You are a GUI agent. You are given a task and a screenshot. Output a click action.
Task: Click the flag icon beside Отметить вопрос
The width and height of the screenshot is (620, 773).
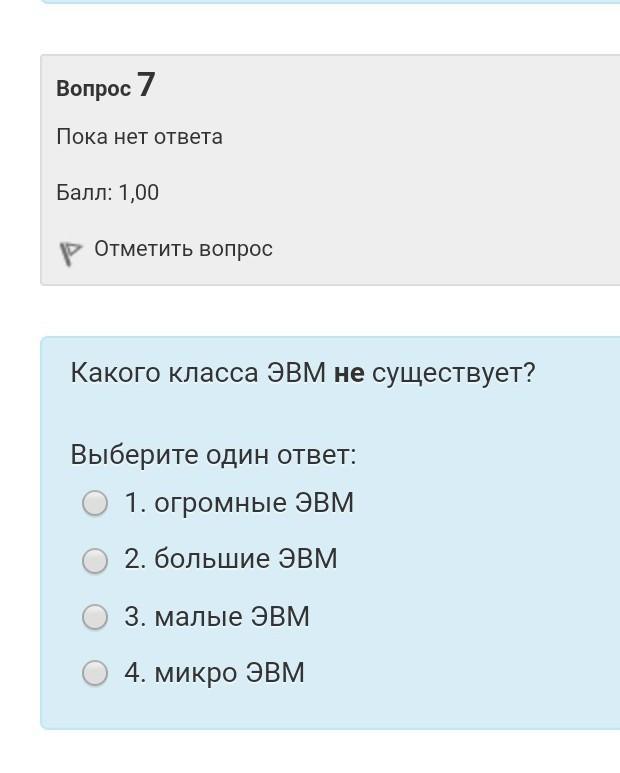pos(69,253)
